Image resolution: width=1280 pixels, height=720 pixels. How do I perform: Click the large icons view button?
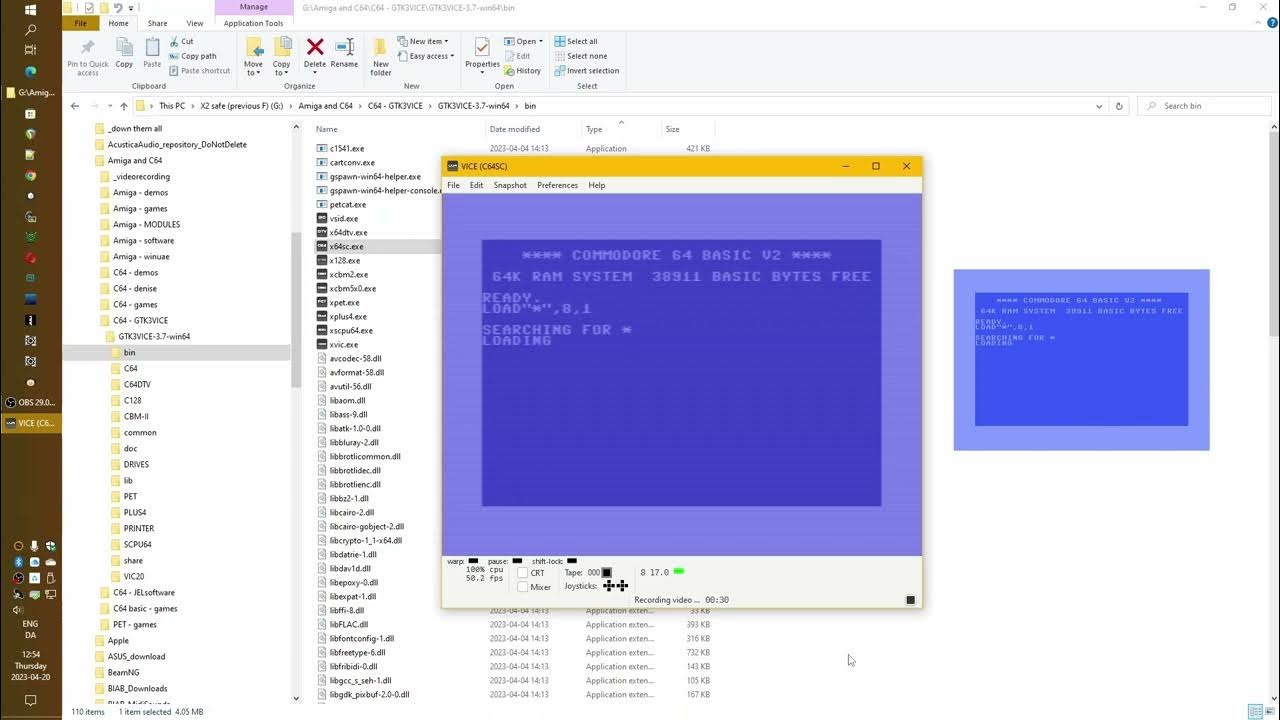coord(1268,712)
